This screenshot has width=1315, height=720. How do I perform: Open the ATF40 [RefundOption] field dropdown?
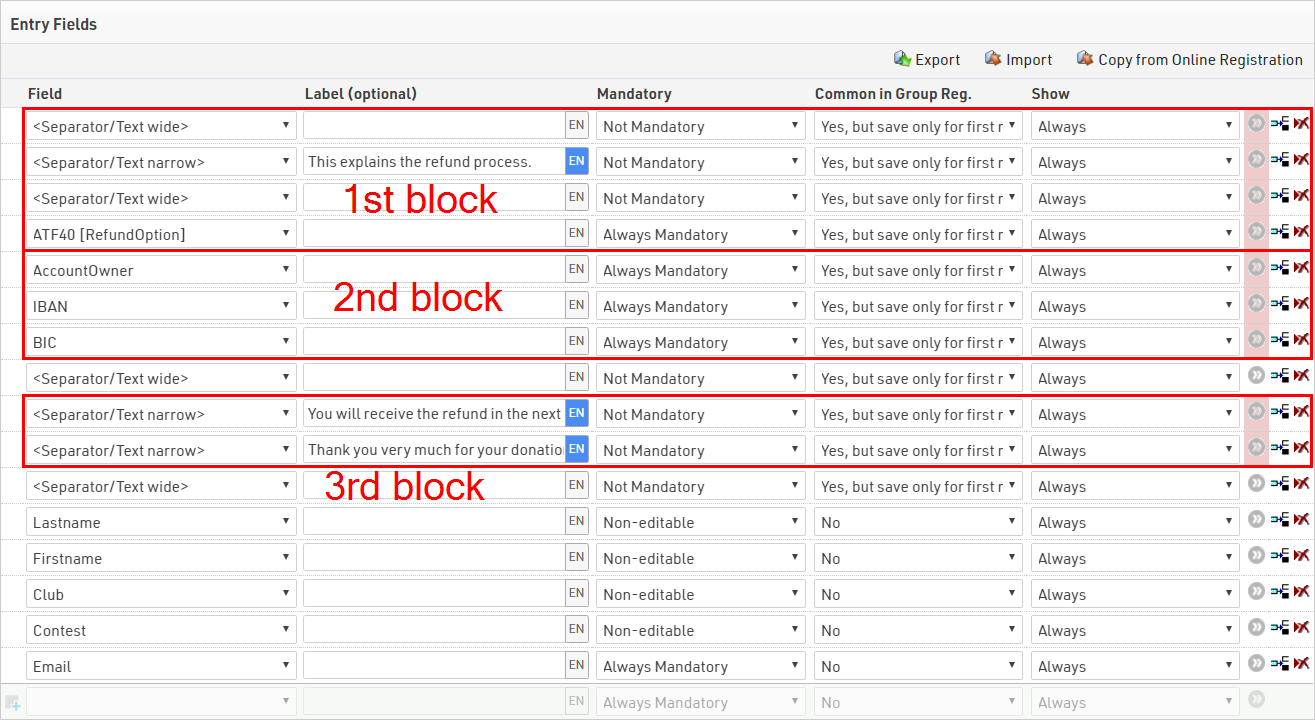161,234
